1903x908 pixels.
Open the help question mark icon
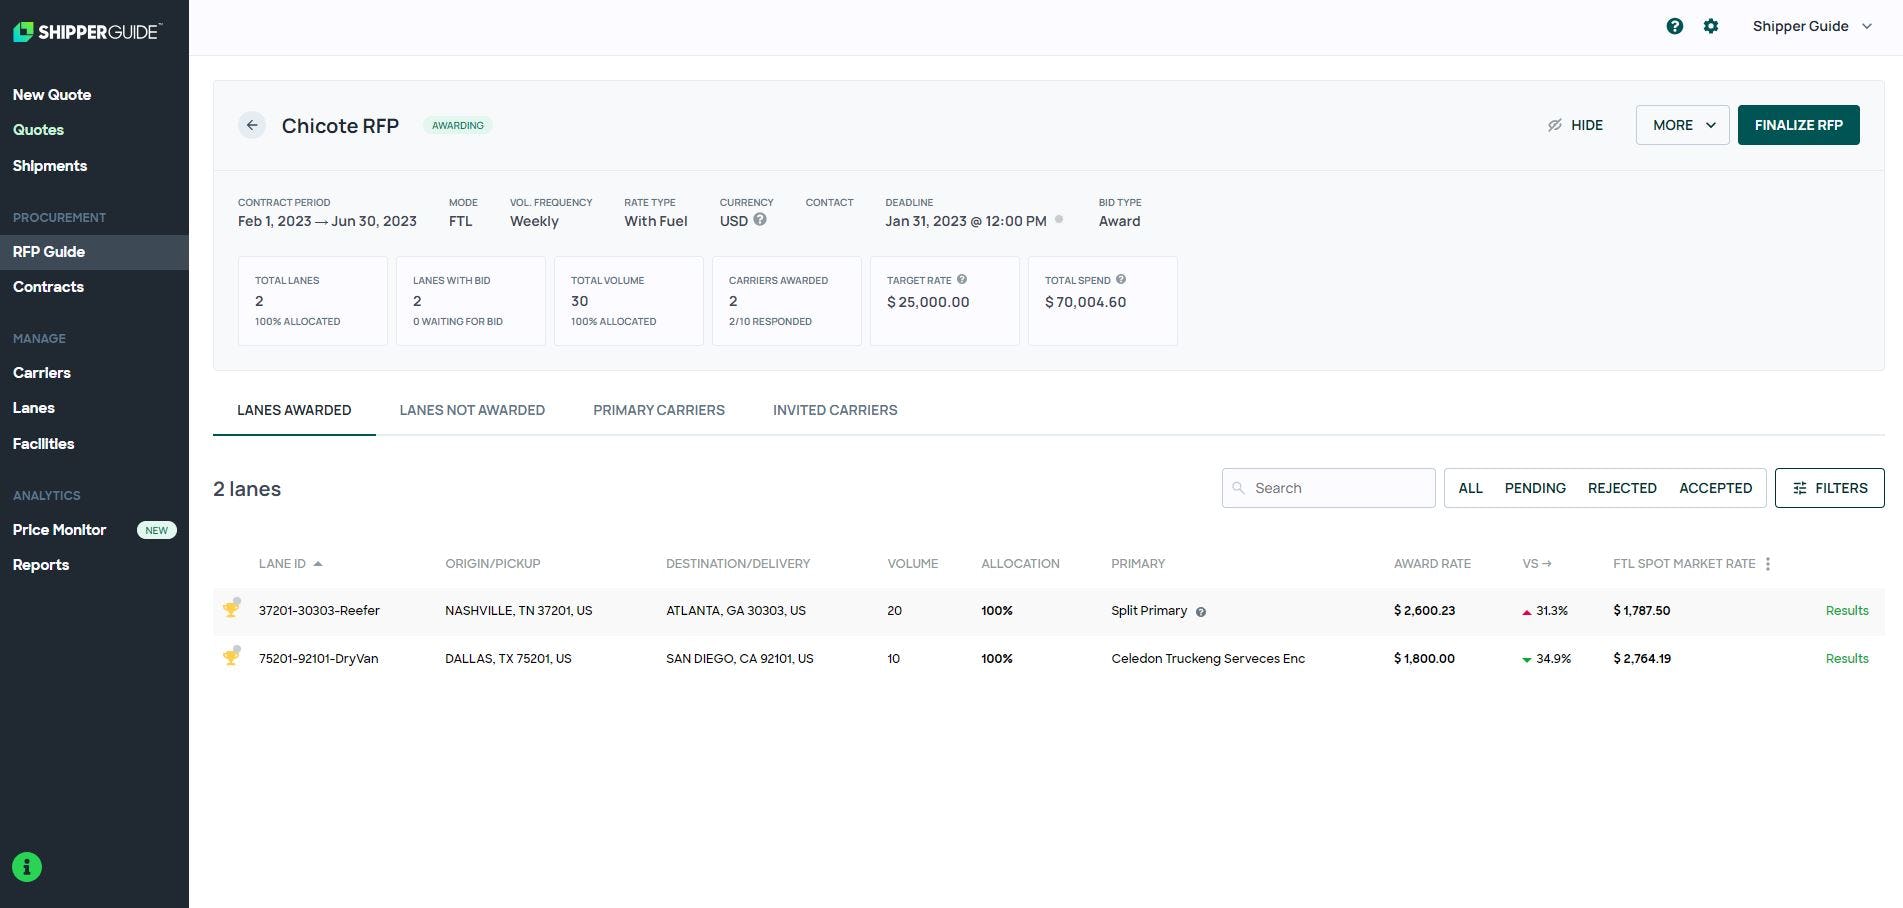click(1674, 27)
